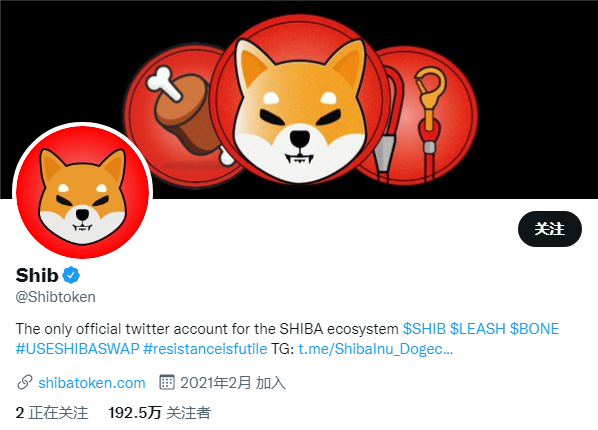
Task: Click the Shib display name
Action: [x=37, y=275]
